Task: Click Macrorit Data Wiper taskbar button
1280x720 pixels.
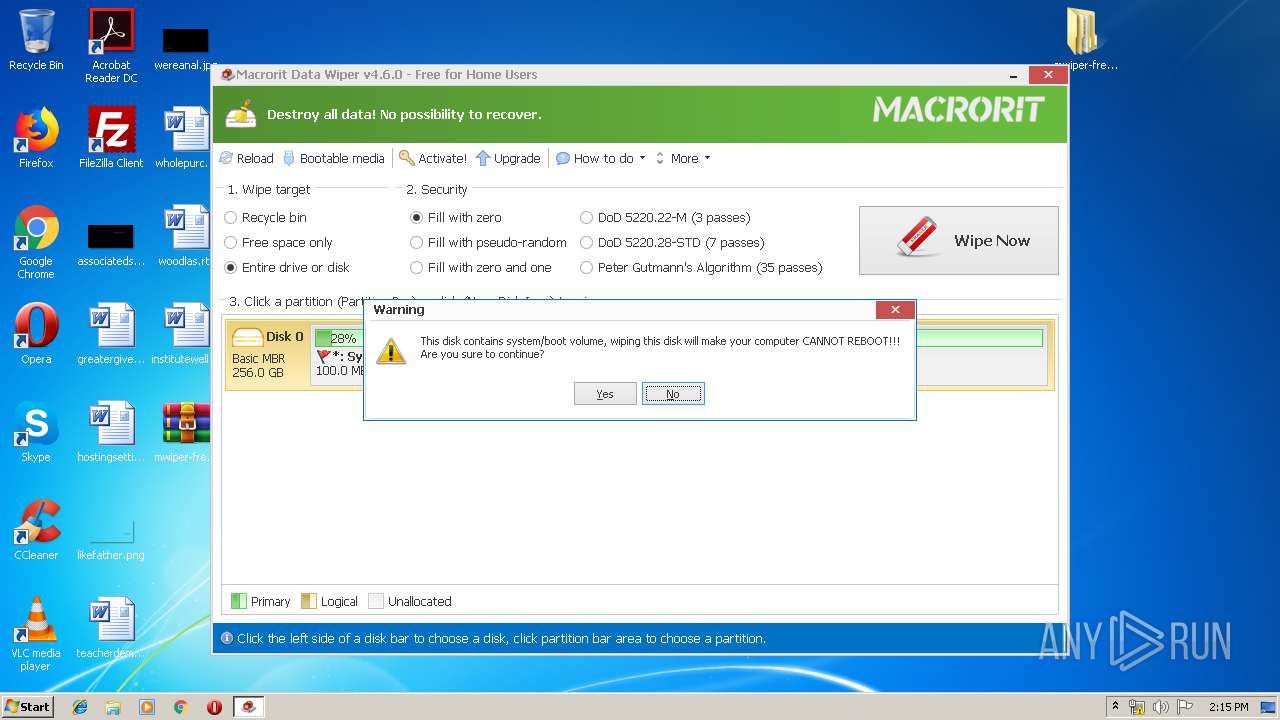Action: [x=249, y=707]
